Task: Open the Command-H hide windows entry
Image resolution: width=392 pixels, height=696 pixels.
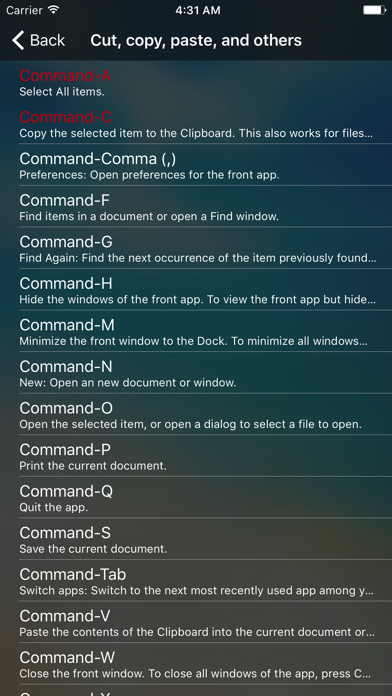Action: click(x=196, y=289)
